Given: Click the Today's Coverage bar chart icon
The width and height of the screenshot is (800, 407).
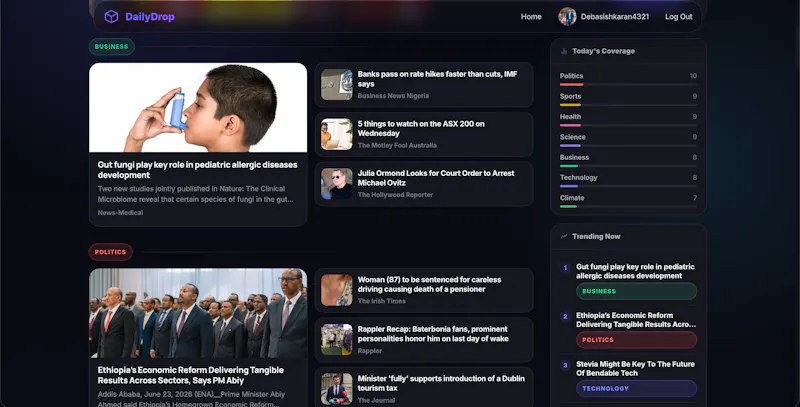Looking at the screenshot, I should pyautogui.click(x=564, y=51).
